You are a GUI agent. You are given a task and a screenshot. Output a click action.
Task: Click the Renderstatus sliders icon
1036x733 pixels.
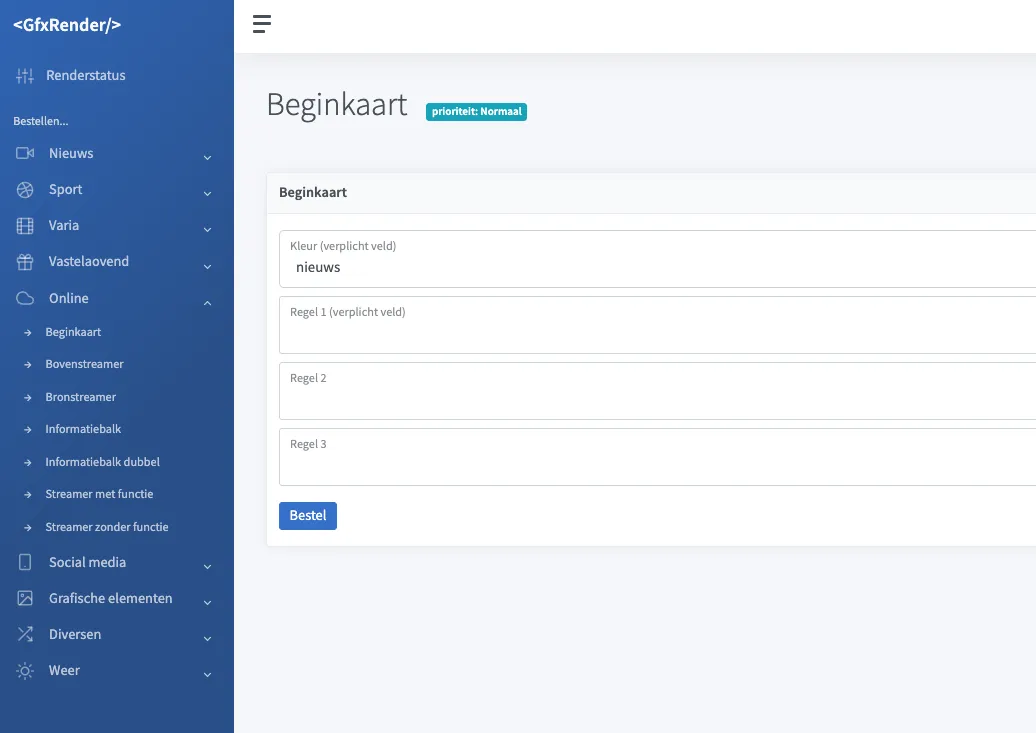point(25,75)
